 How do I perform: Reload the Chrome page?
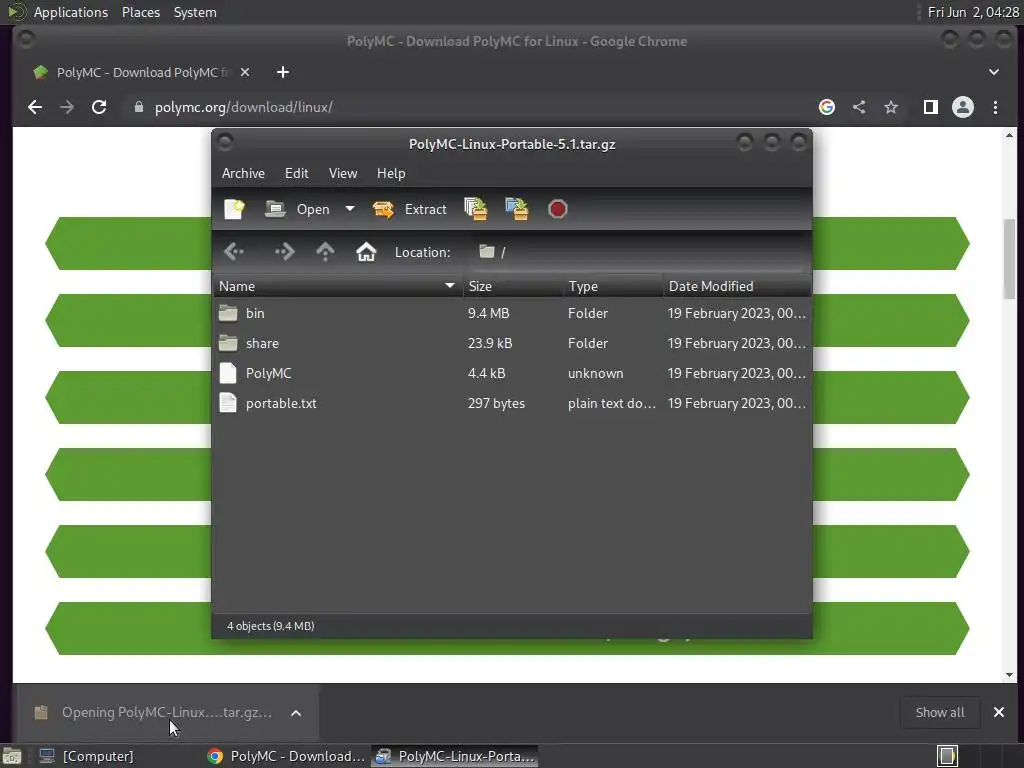coord(99,107)
